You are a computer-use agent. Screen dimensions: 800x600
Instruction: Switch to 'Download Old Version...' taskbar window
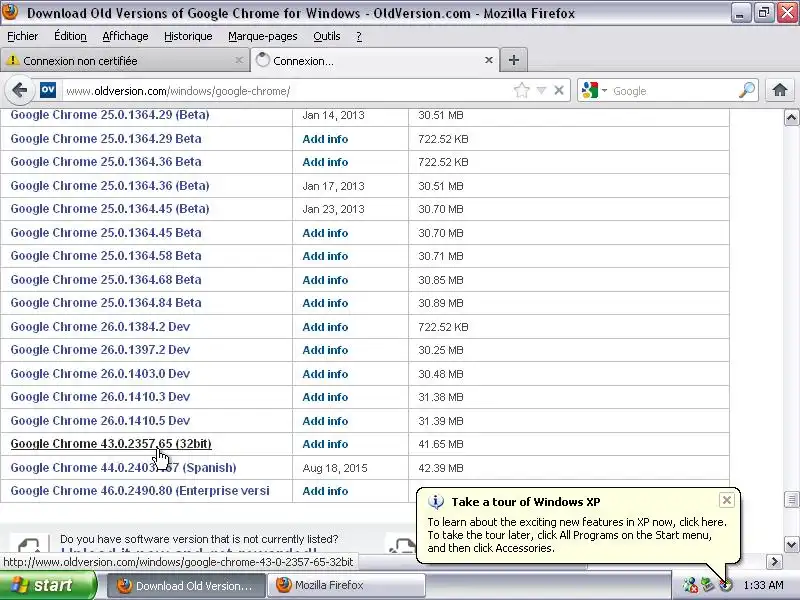coord(186,586)
